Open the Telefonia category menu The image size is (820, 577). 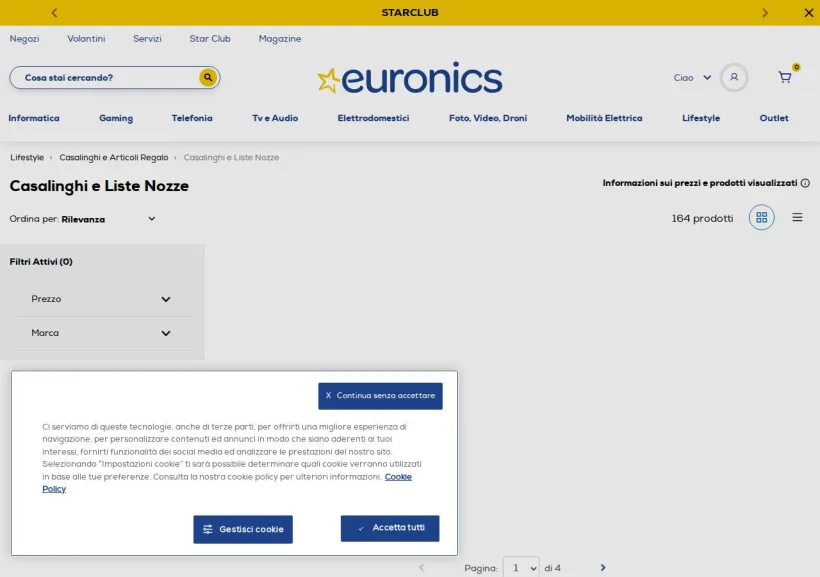[x=192, y=118]
